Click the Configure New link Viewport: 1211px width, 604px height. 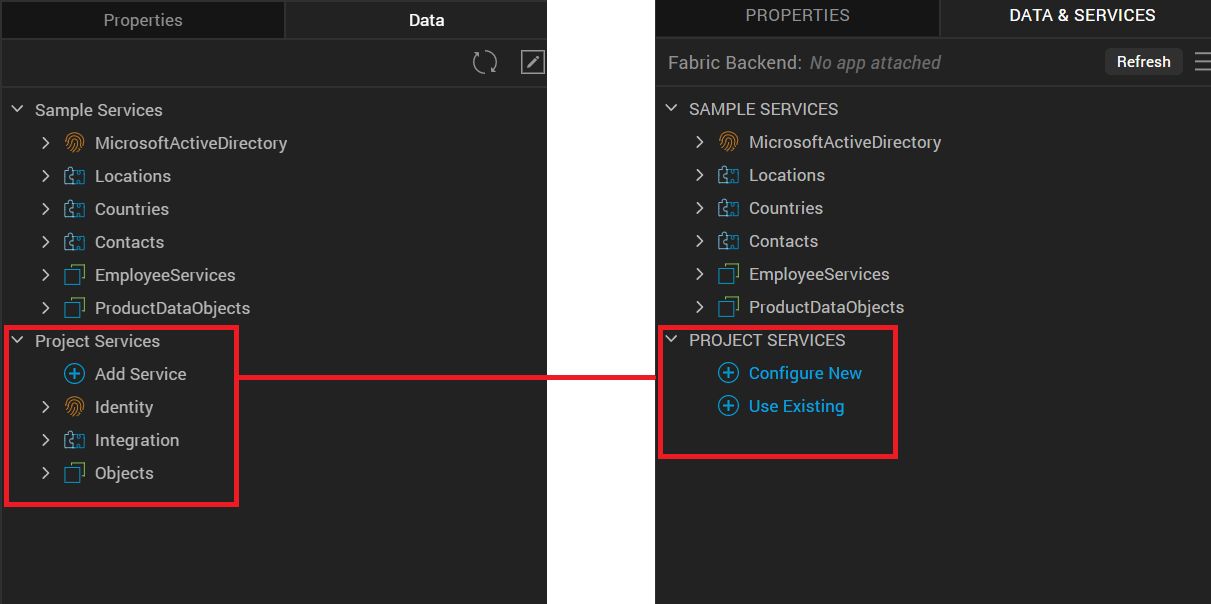click(805, 373)
